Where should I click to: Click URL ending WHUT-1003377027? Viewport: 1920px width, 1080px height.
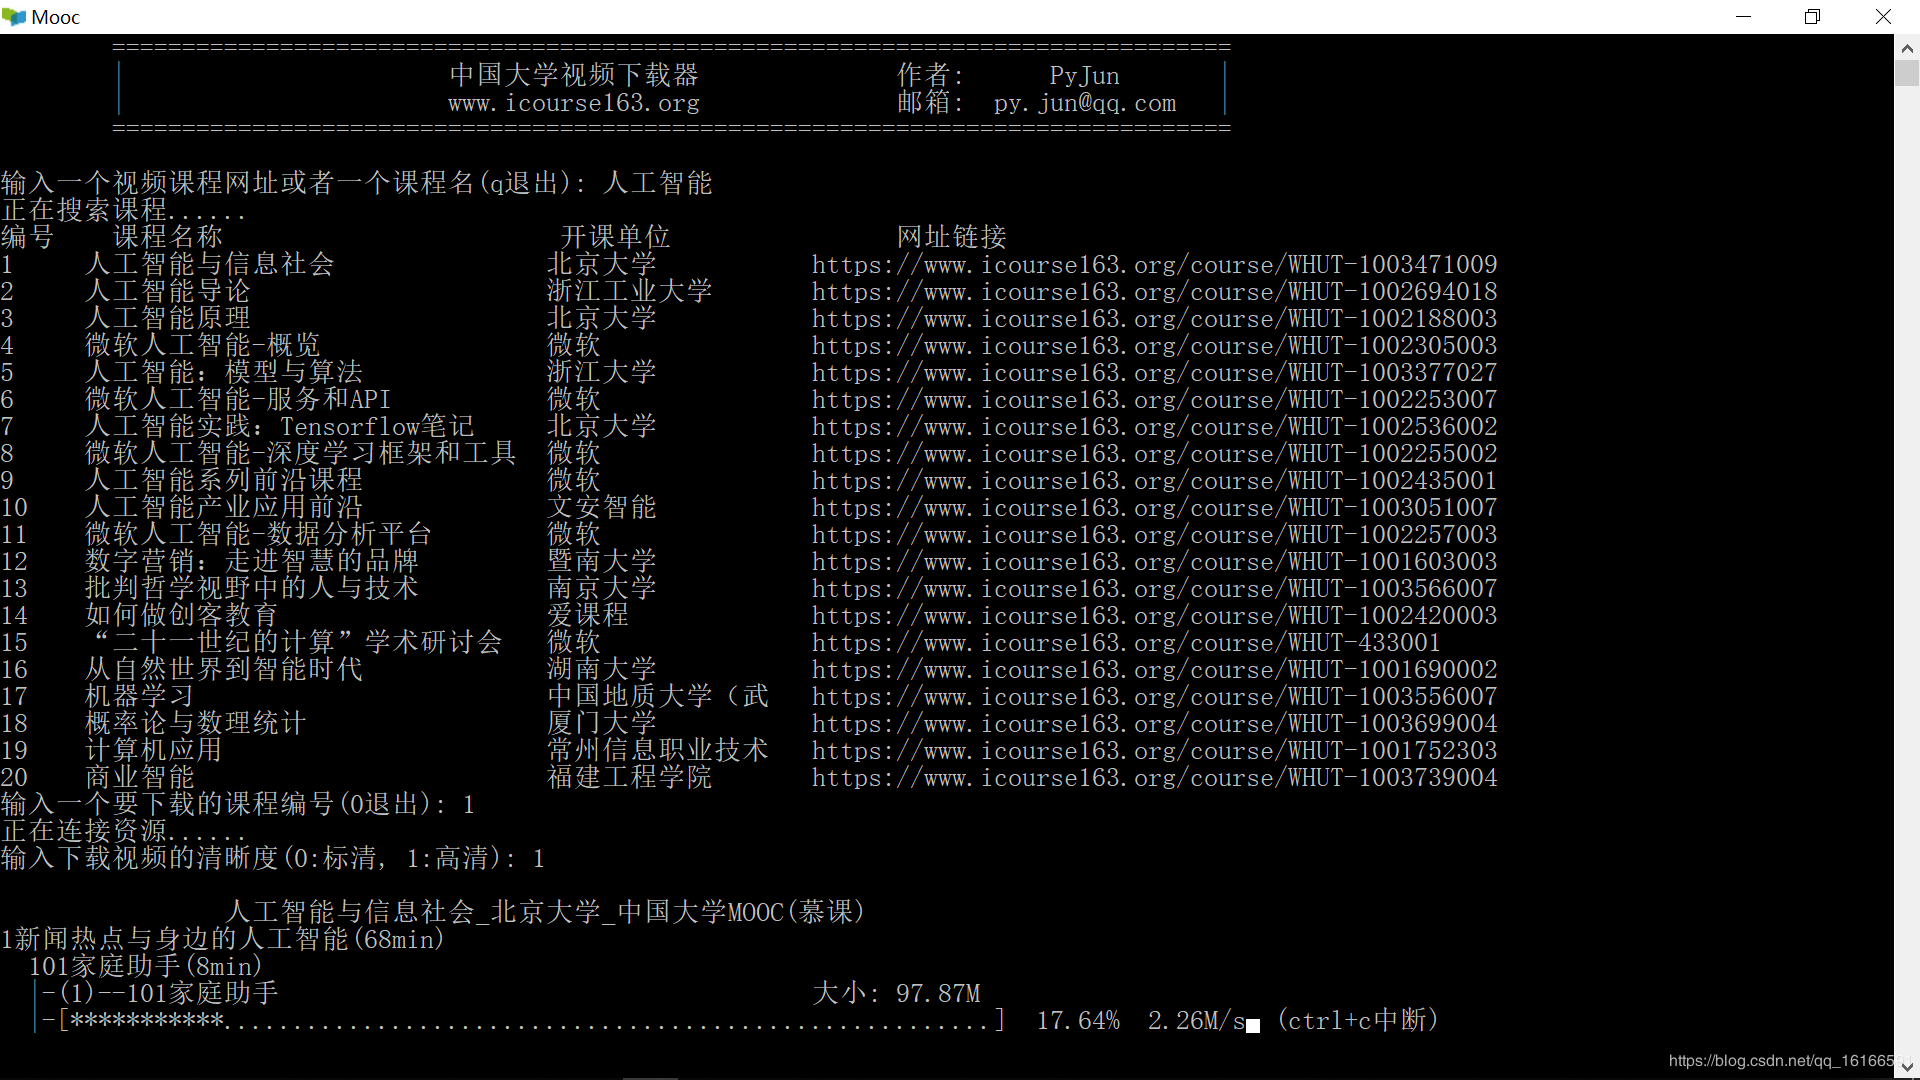[1154, 373]
